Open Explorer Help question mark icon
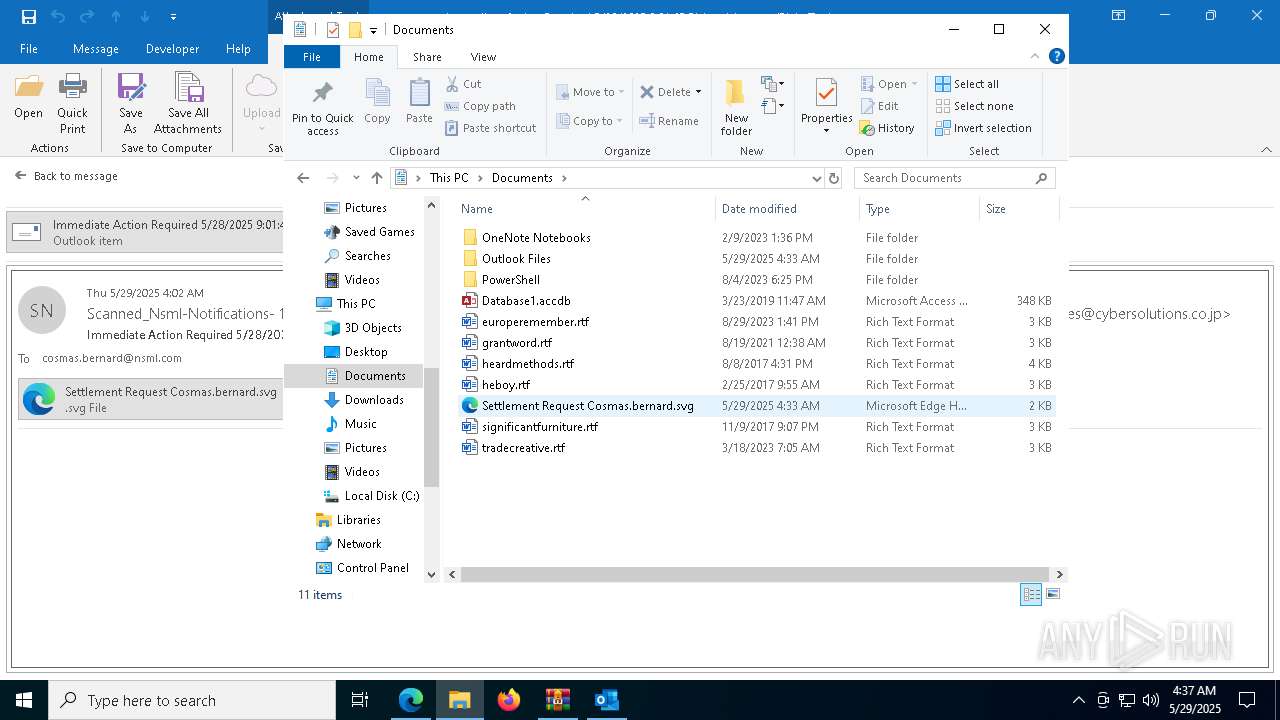Image resolution: width=1280 pixels, height=720 pixels. 1057,56
